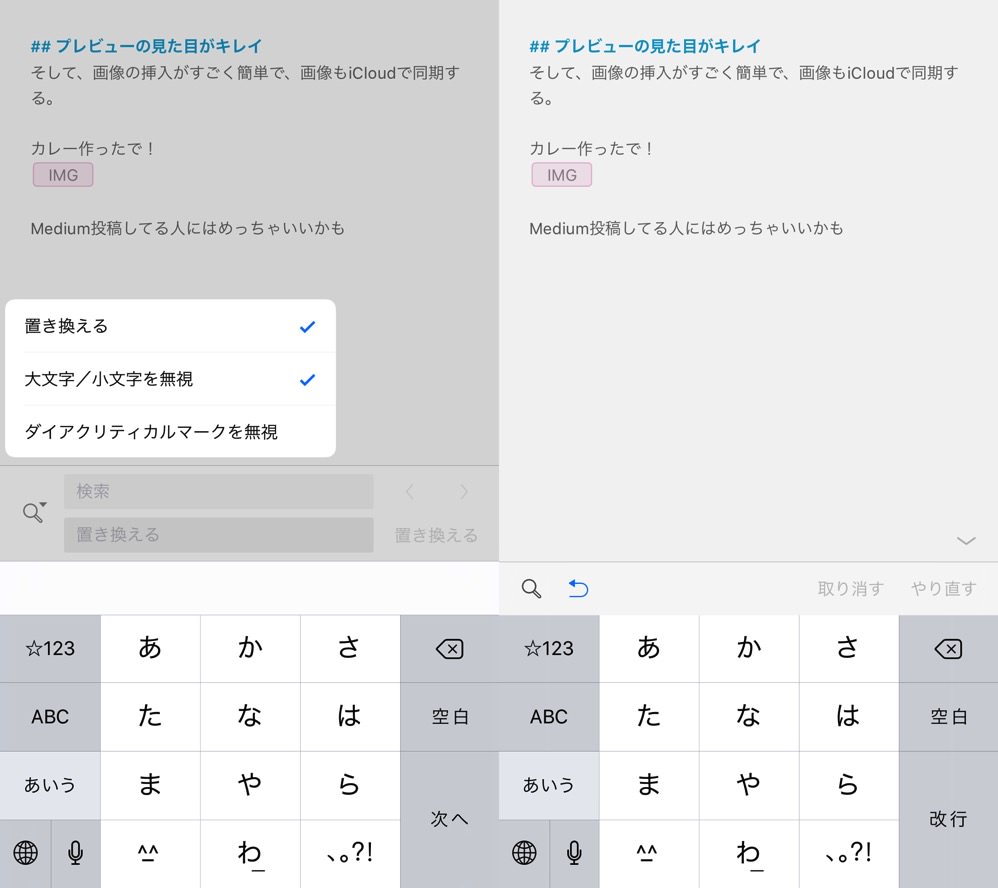Tap the backspace key above the 改行 key
This screenshot has height=888, width=998.
pyautogui.click(x=947, y=649)
